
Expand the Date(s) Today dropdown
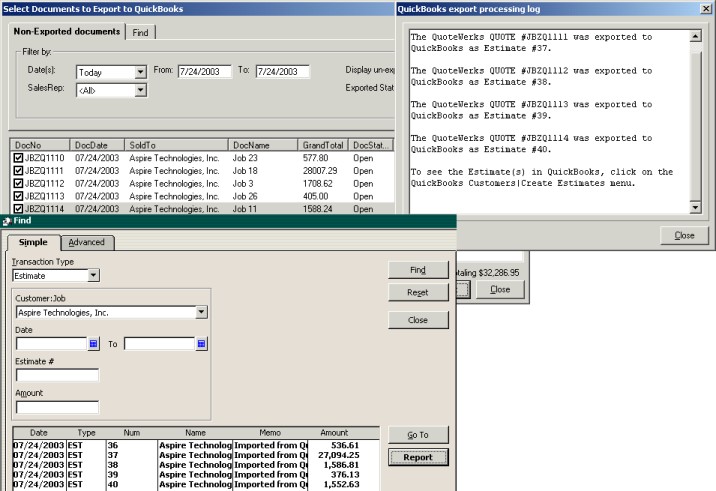pyautogui.click(x=140, y=72)
